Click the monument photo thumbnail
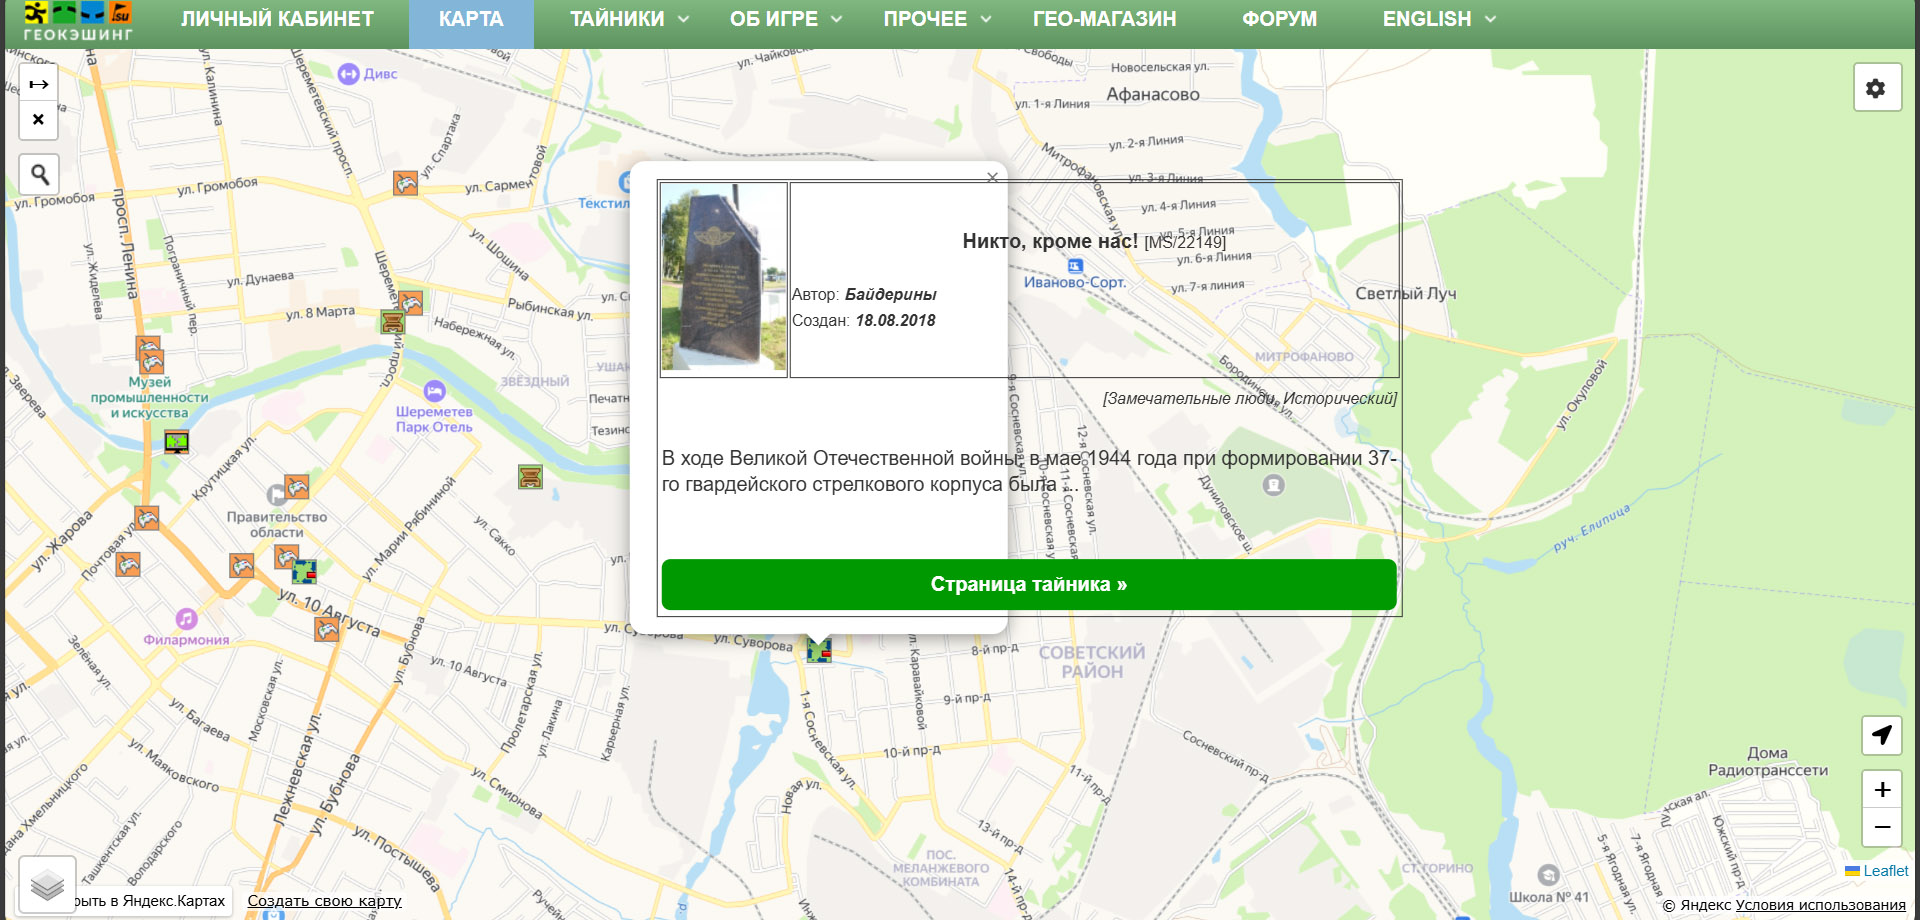 (724, 277)
